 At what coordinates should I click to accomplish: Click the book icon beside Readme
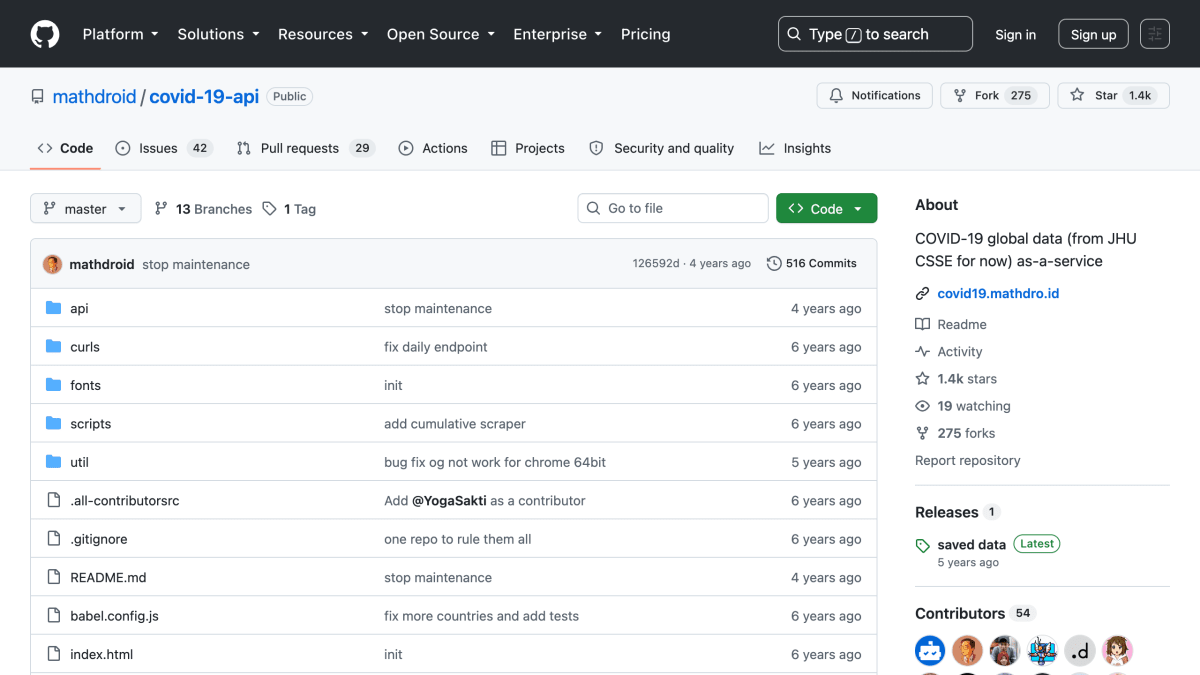point(922,324)
